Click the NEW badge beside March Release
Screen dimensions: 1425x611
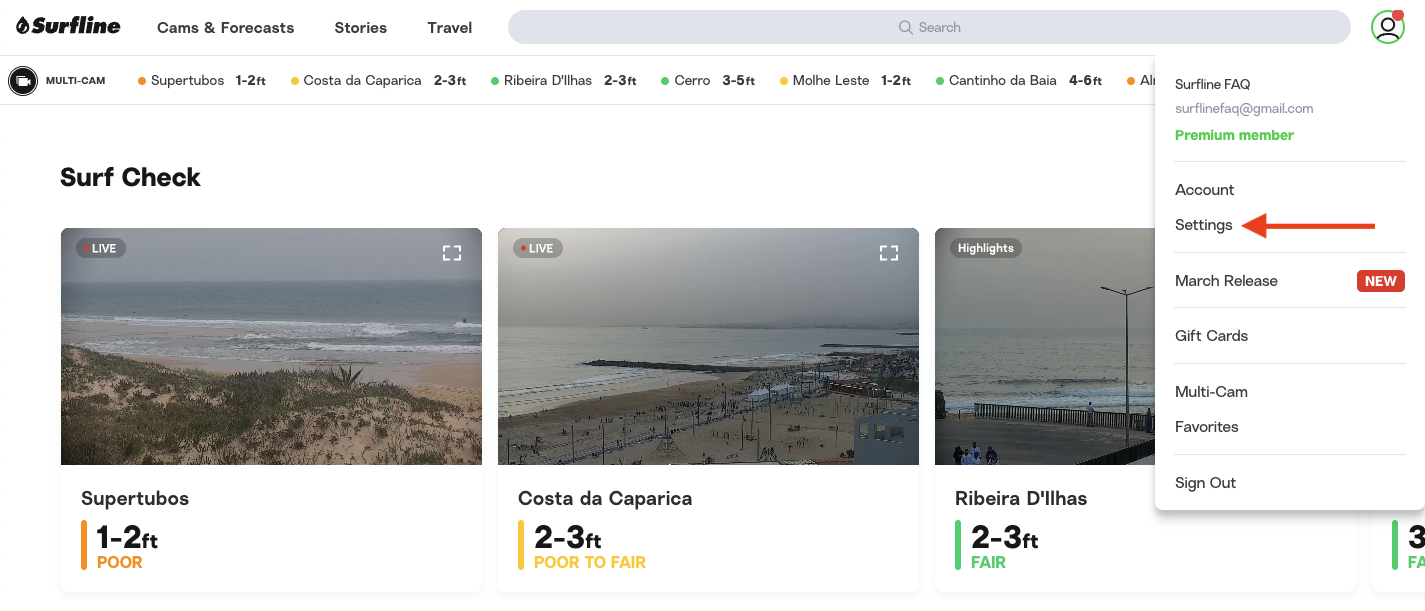1381,281
